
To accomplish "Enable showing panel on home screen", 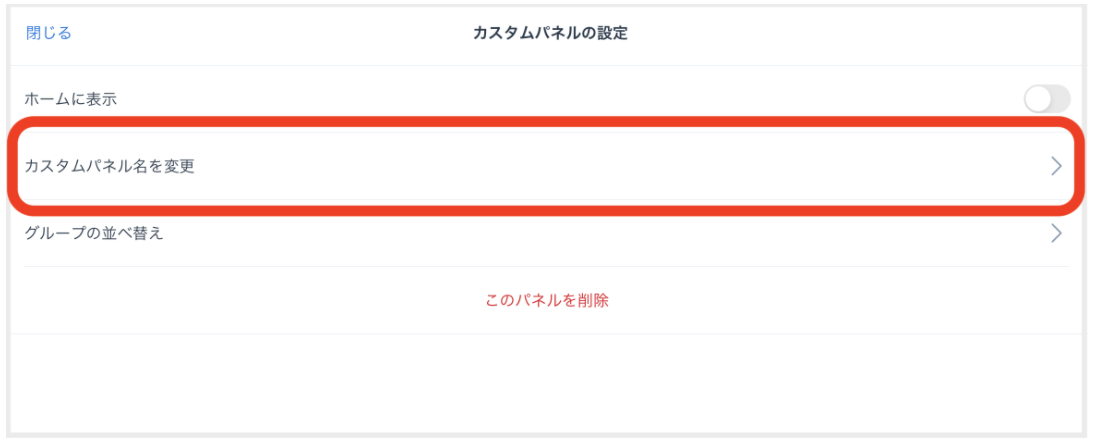I will (x=1047, y=99).
